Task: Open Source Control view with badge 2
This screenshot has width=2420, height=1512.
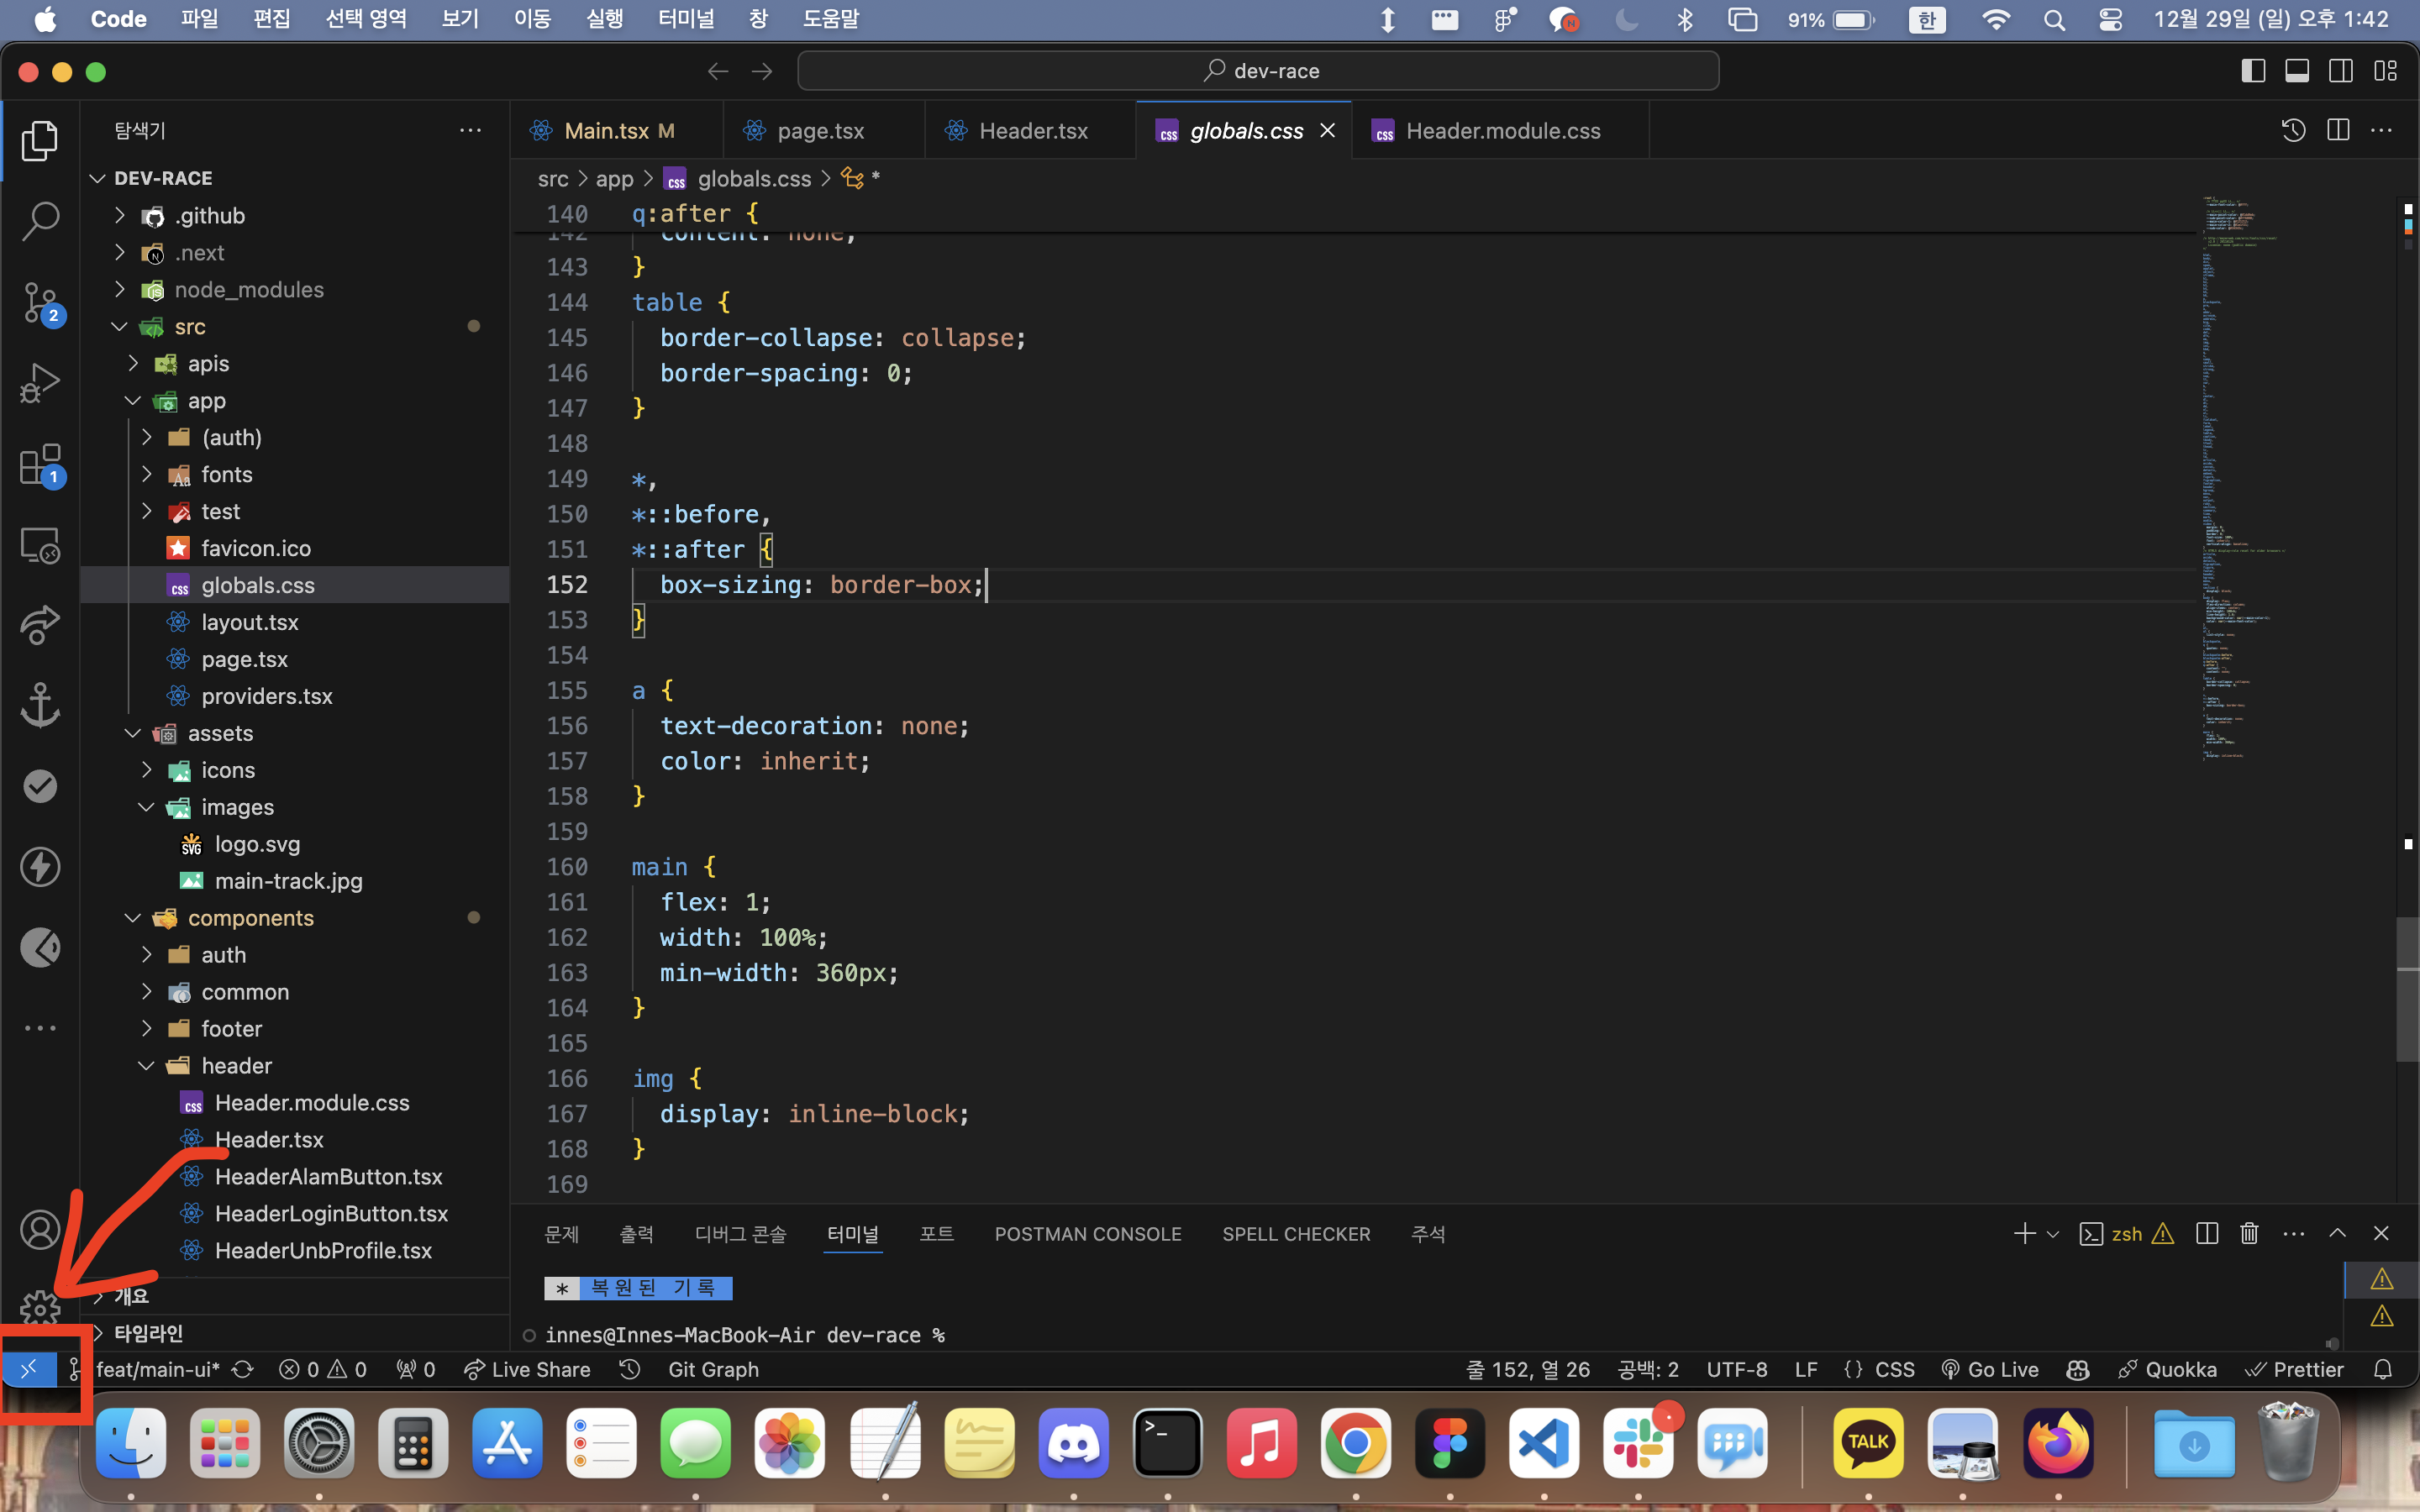Action: coord(40,303)
